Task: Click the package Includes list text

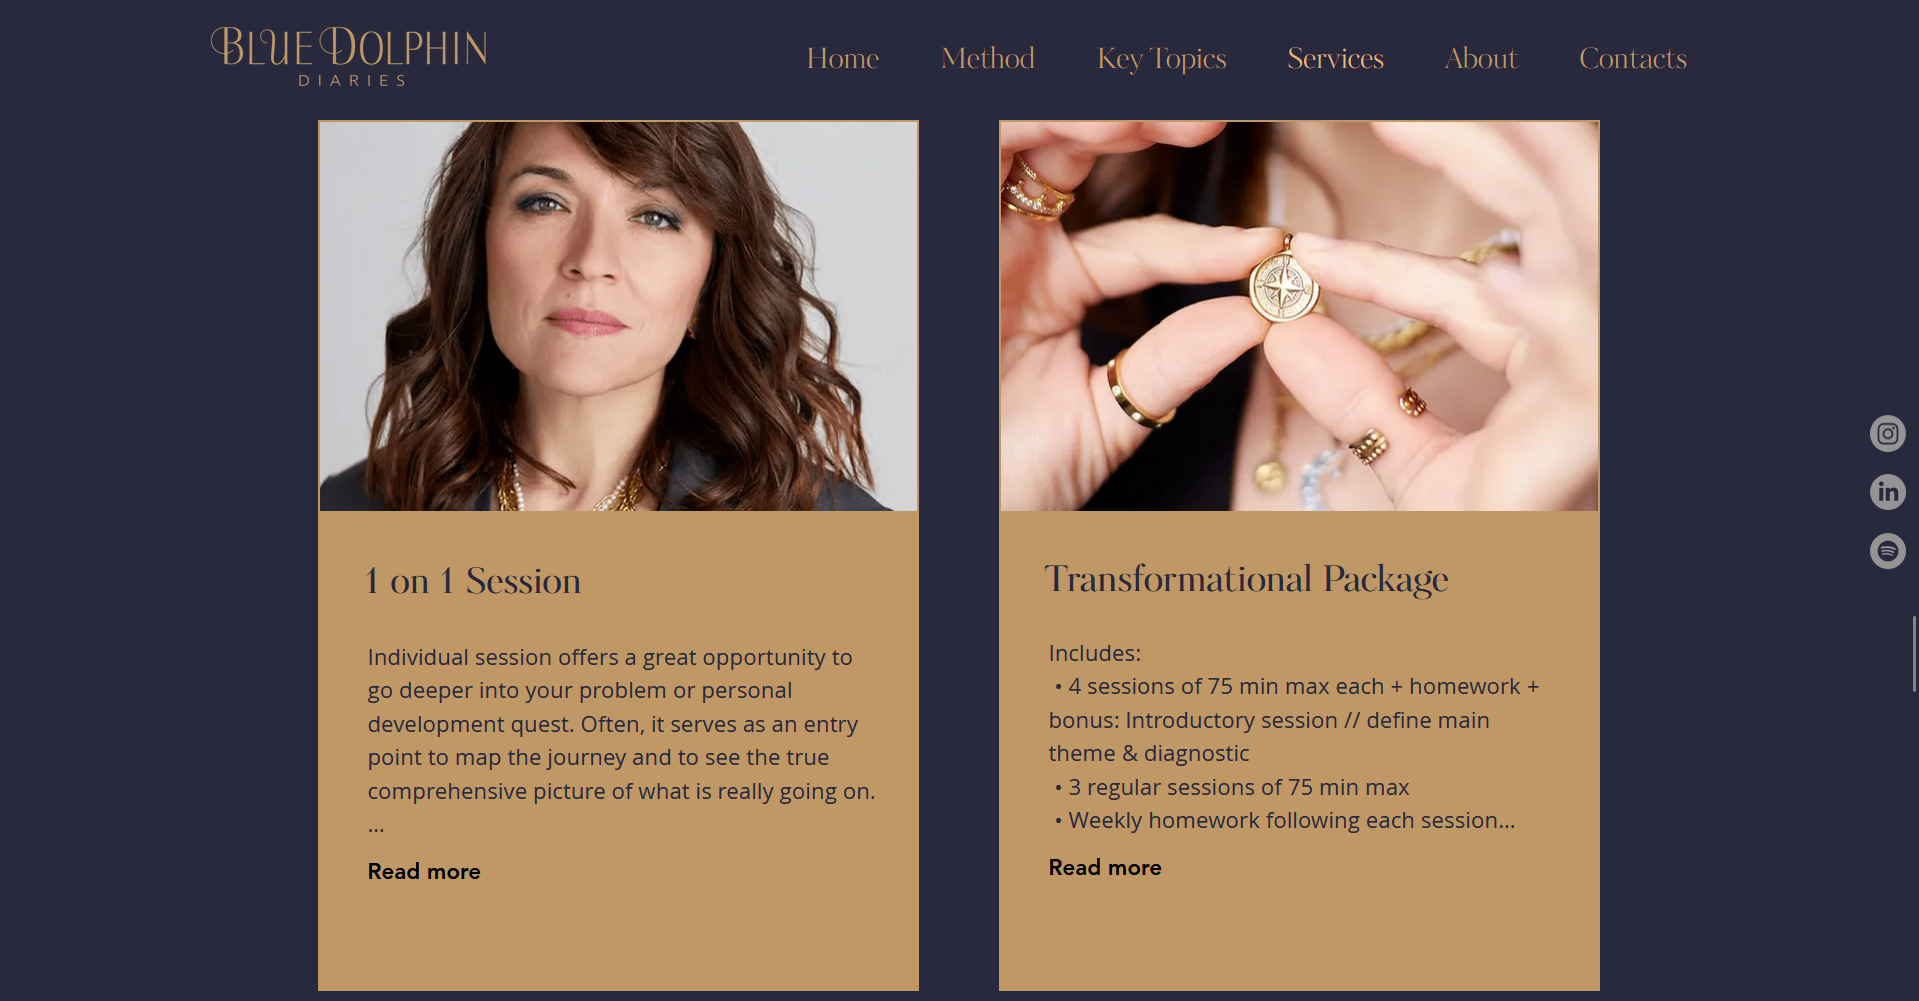Action: coord(1294,737)
